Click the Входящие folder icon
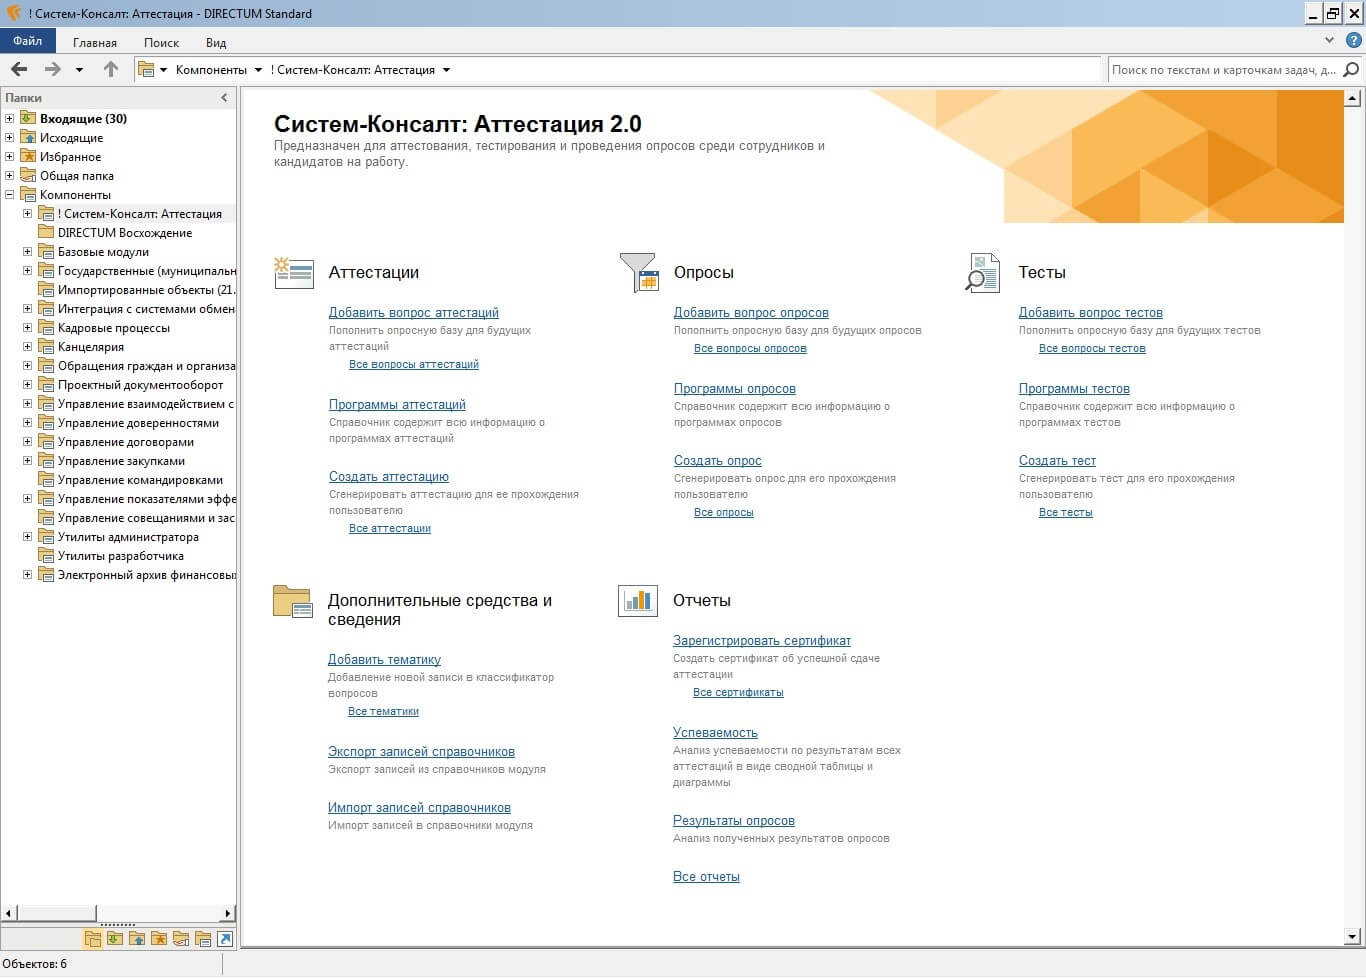This screenshot has width=1366, height=978. (28, 118)
